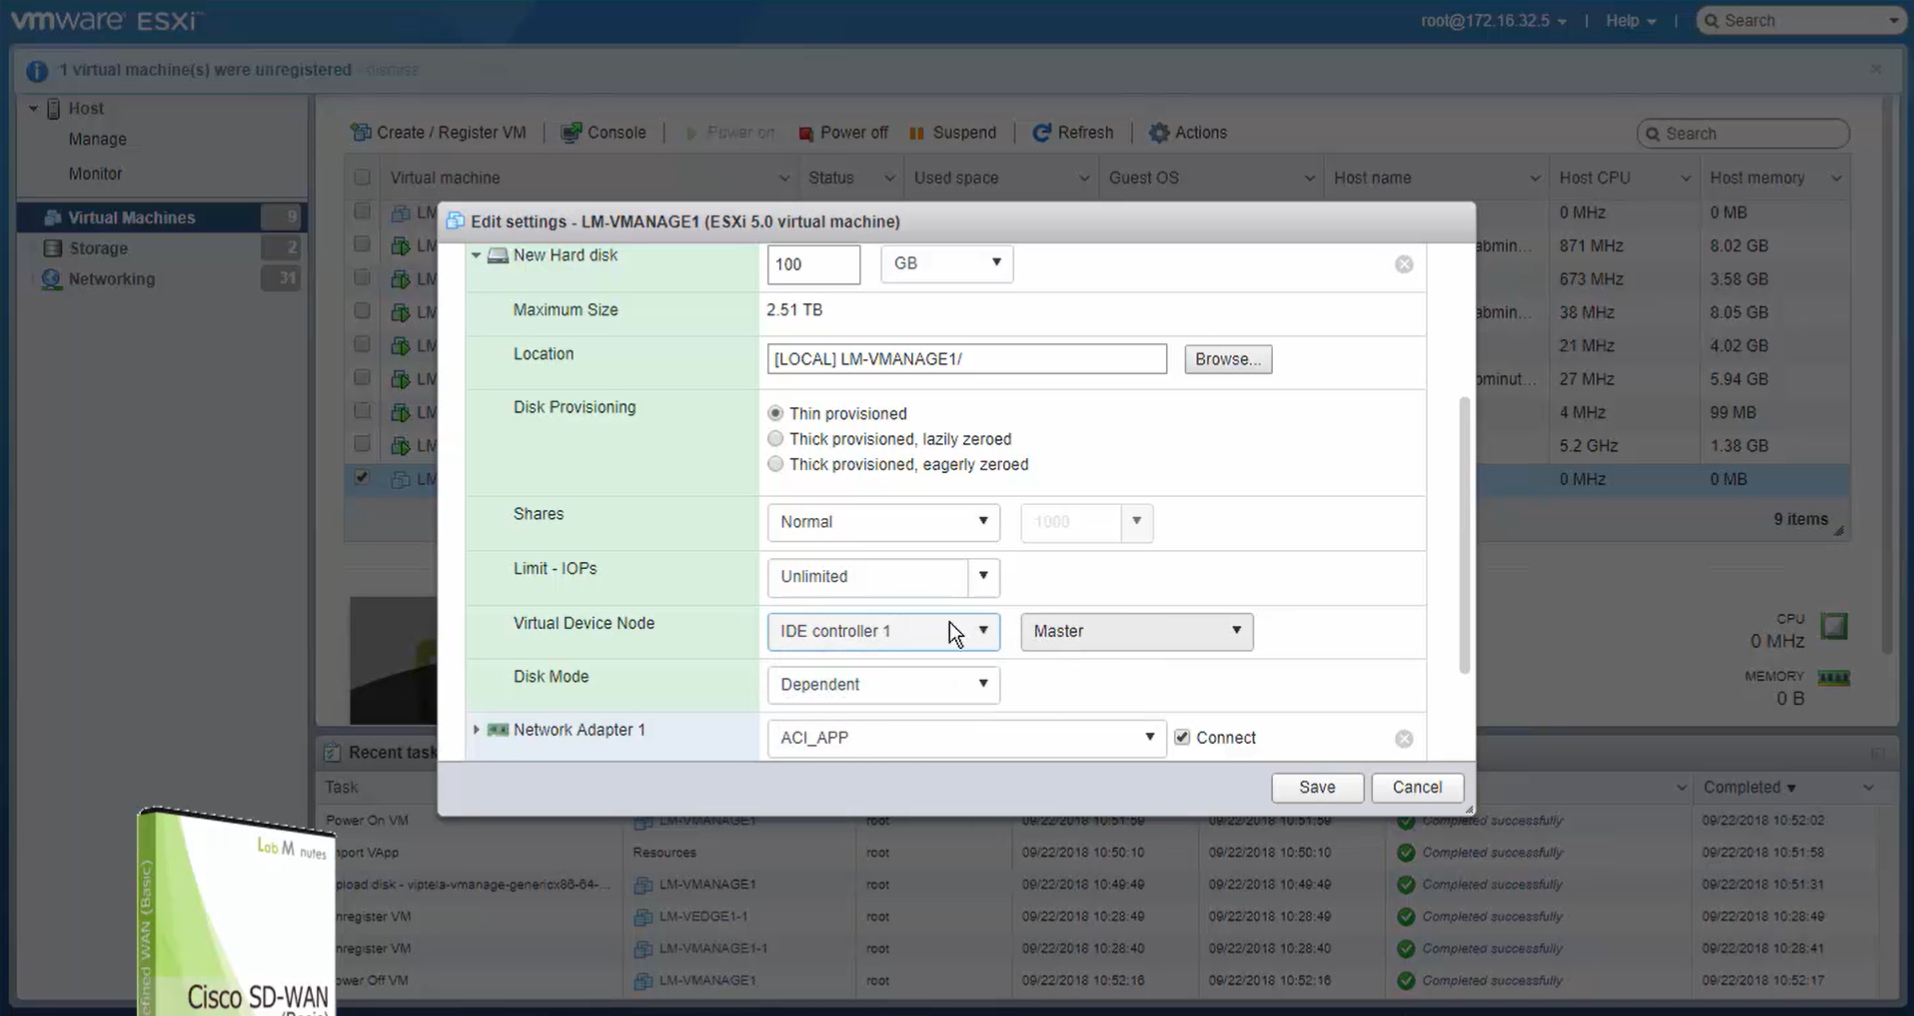Click the Refresh toolbar icon
1914x1016 pixels.
1041,133
